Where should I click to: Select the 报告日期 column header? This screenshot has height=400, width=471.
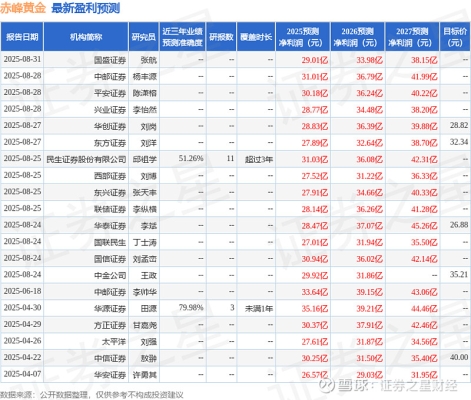(x=22, y=37)
